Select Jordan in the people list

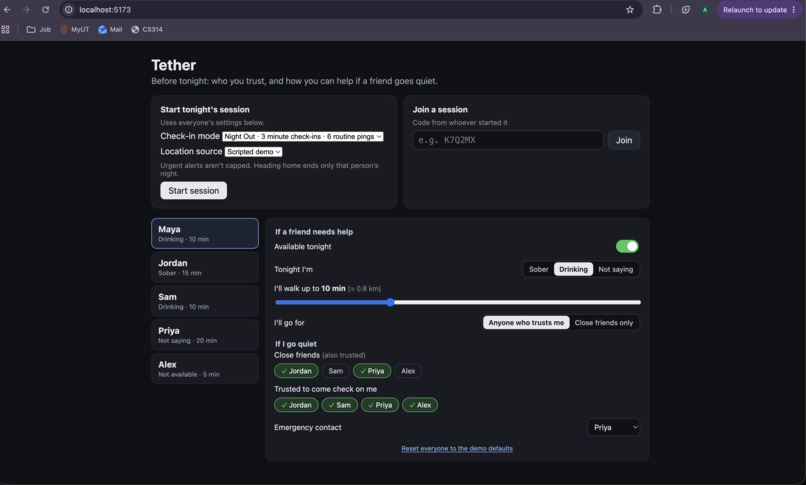[205, 267]
